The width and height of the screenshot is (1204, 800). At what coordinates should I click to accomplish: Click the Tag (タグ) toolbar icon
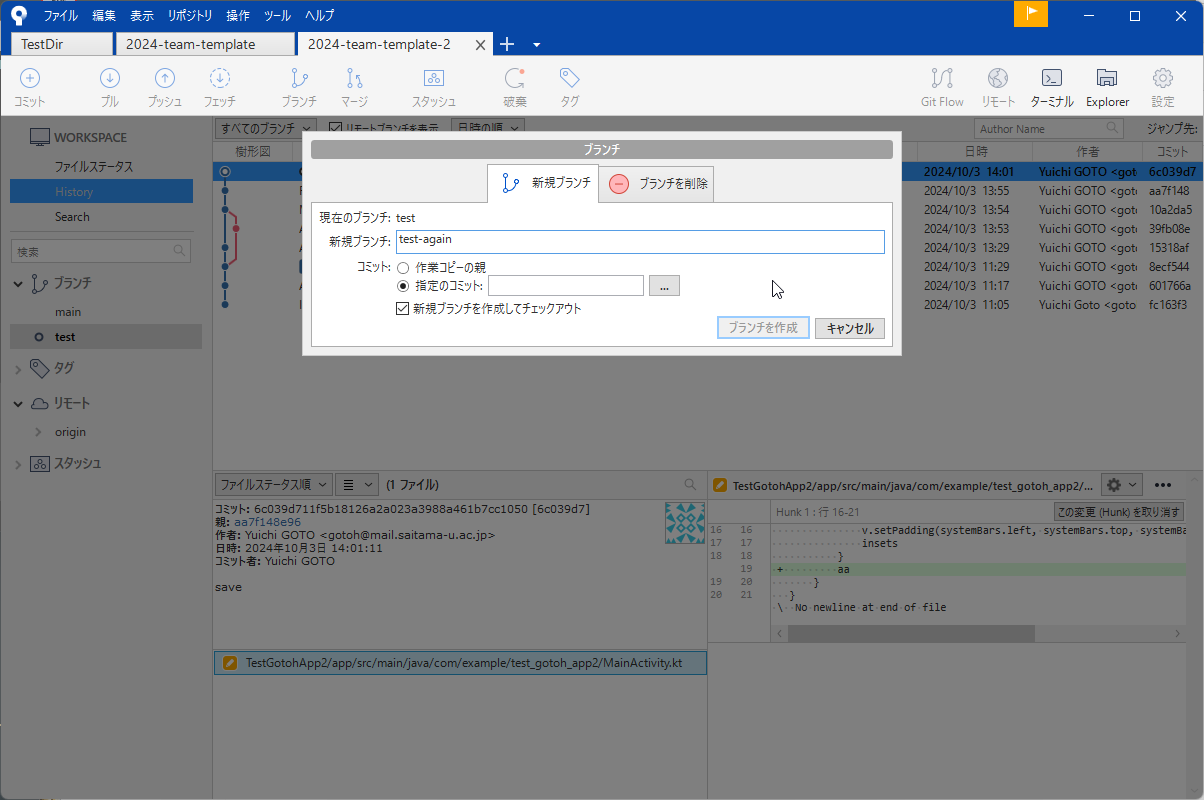coord(569,78)
